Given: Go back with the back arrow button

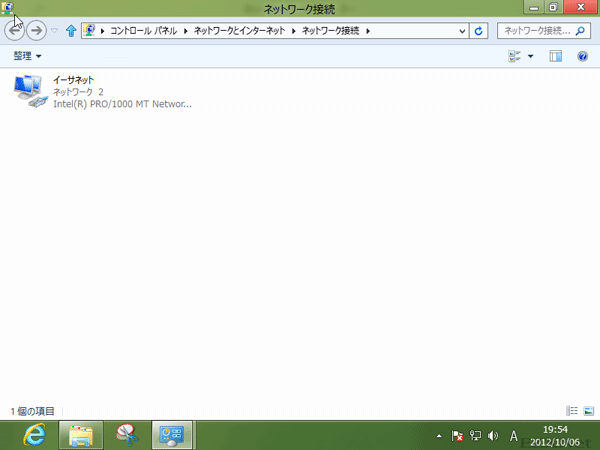Looking at the screenshot, I should click(15, 30).
